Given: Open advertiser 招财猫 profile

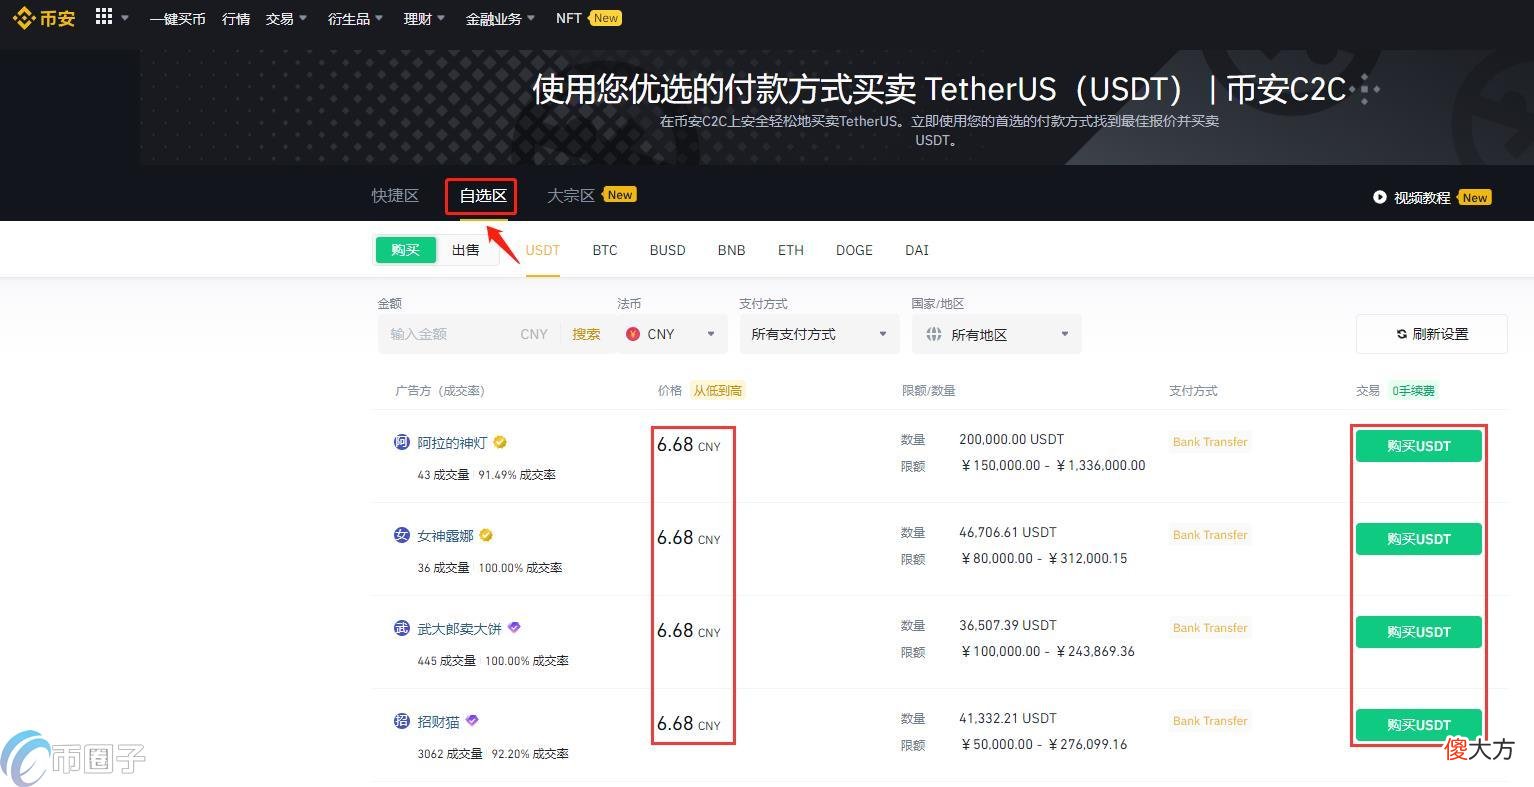Looking at the screenshot, I should coord(438,721).
